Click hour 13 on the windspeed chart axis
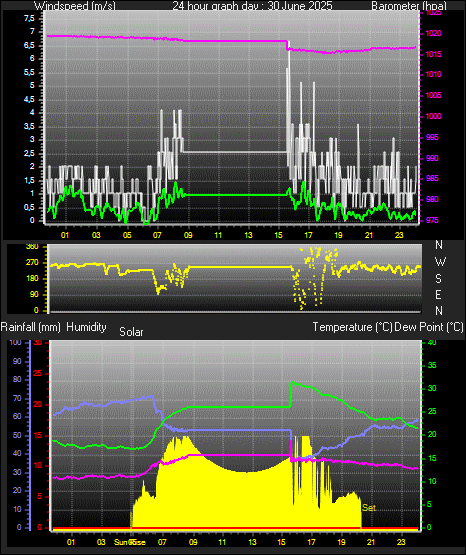The height and width of the screenshot is (555, 466). 248,235
